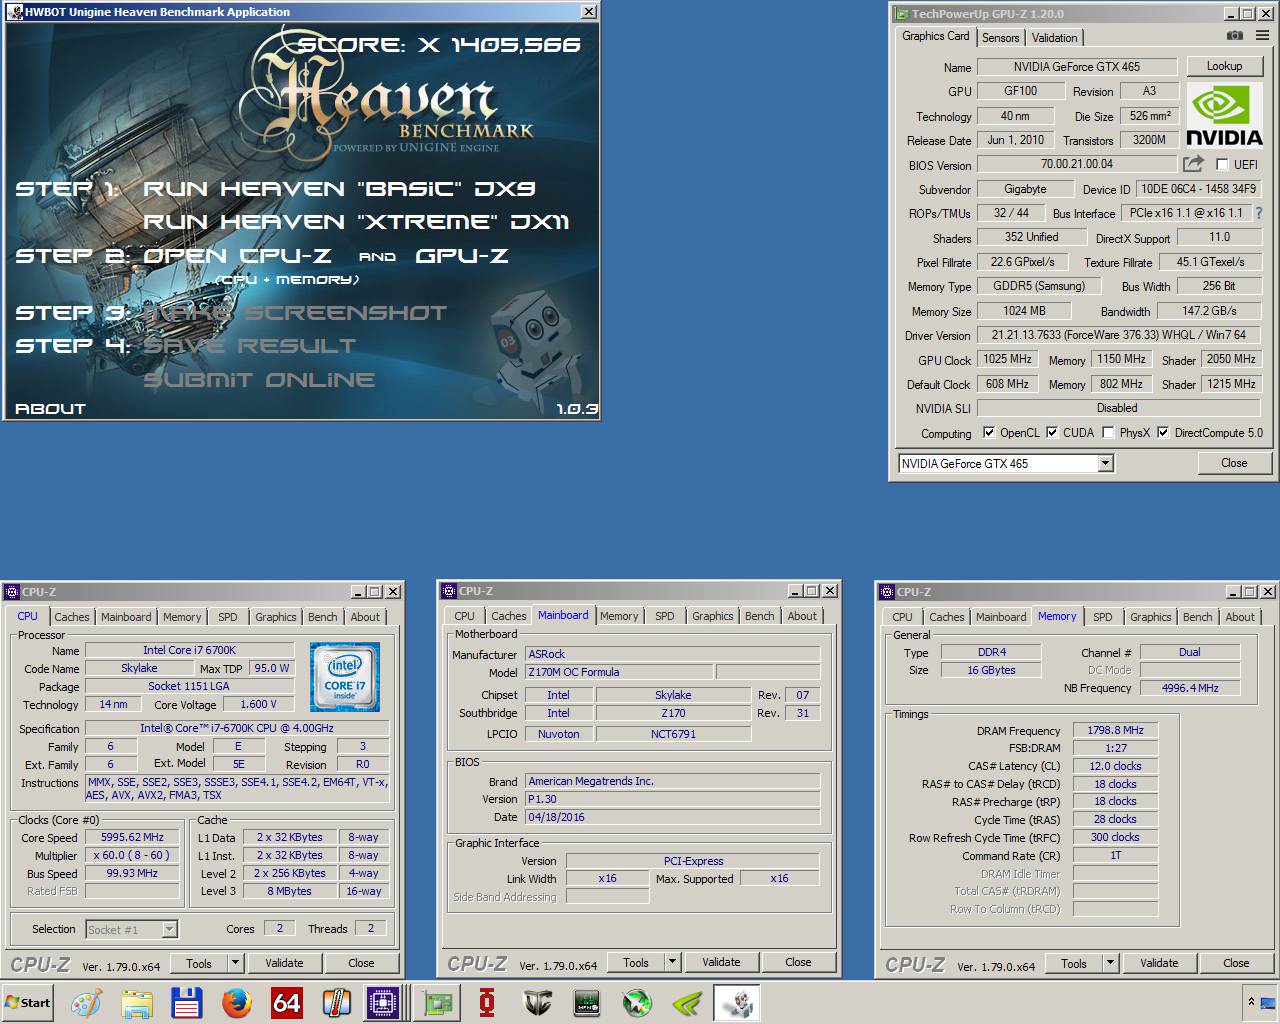Click the Start button

tap(28, 1003)
